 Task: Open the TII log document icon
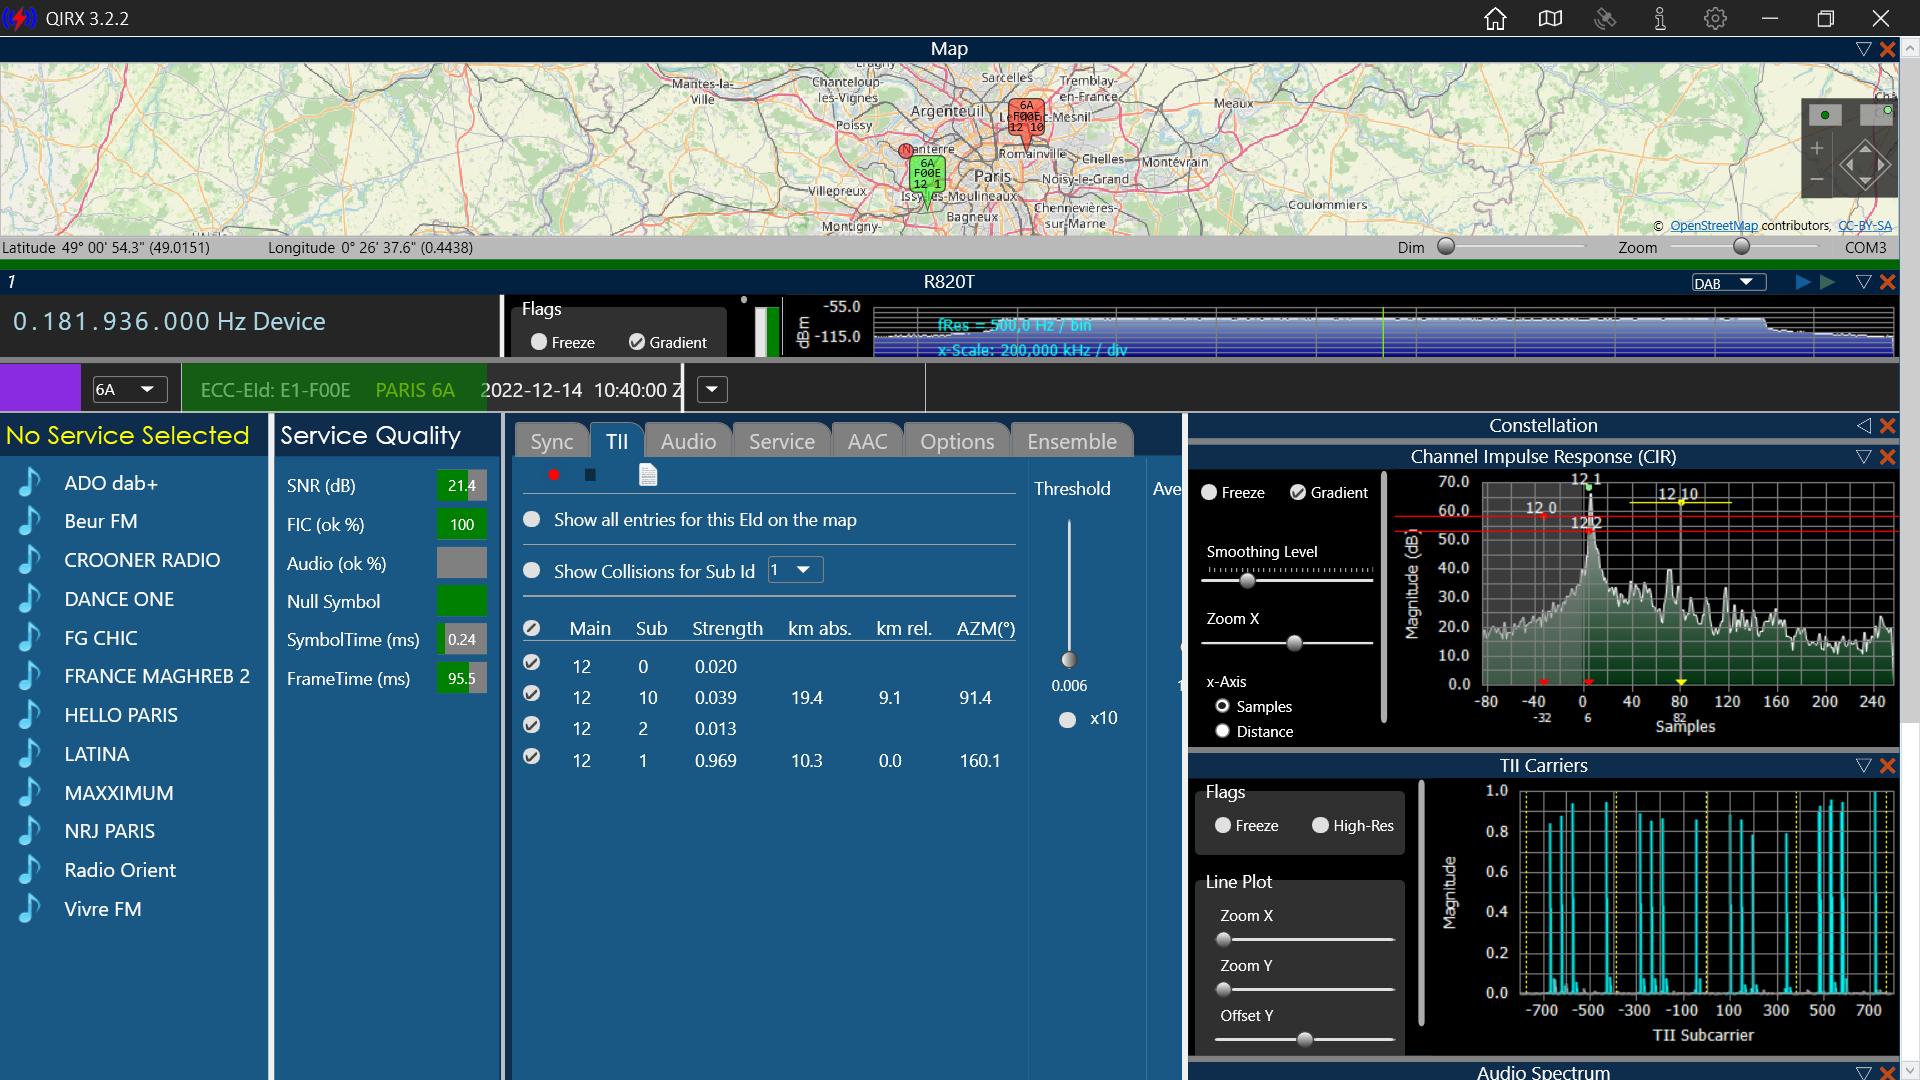click(648, 475)
